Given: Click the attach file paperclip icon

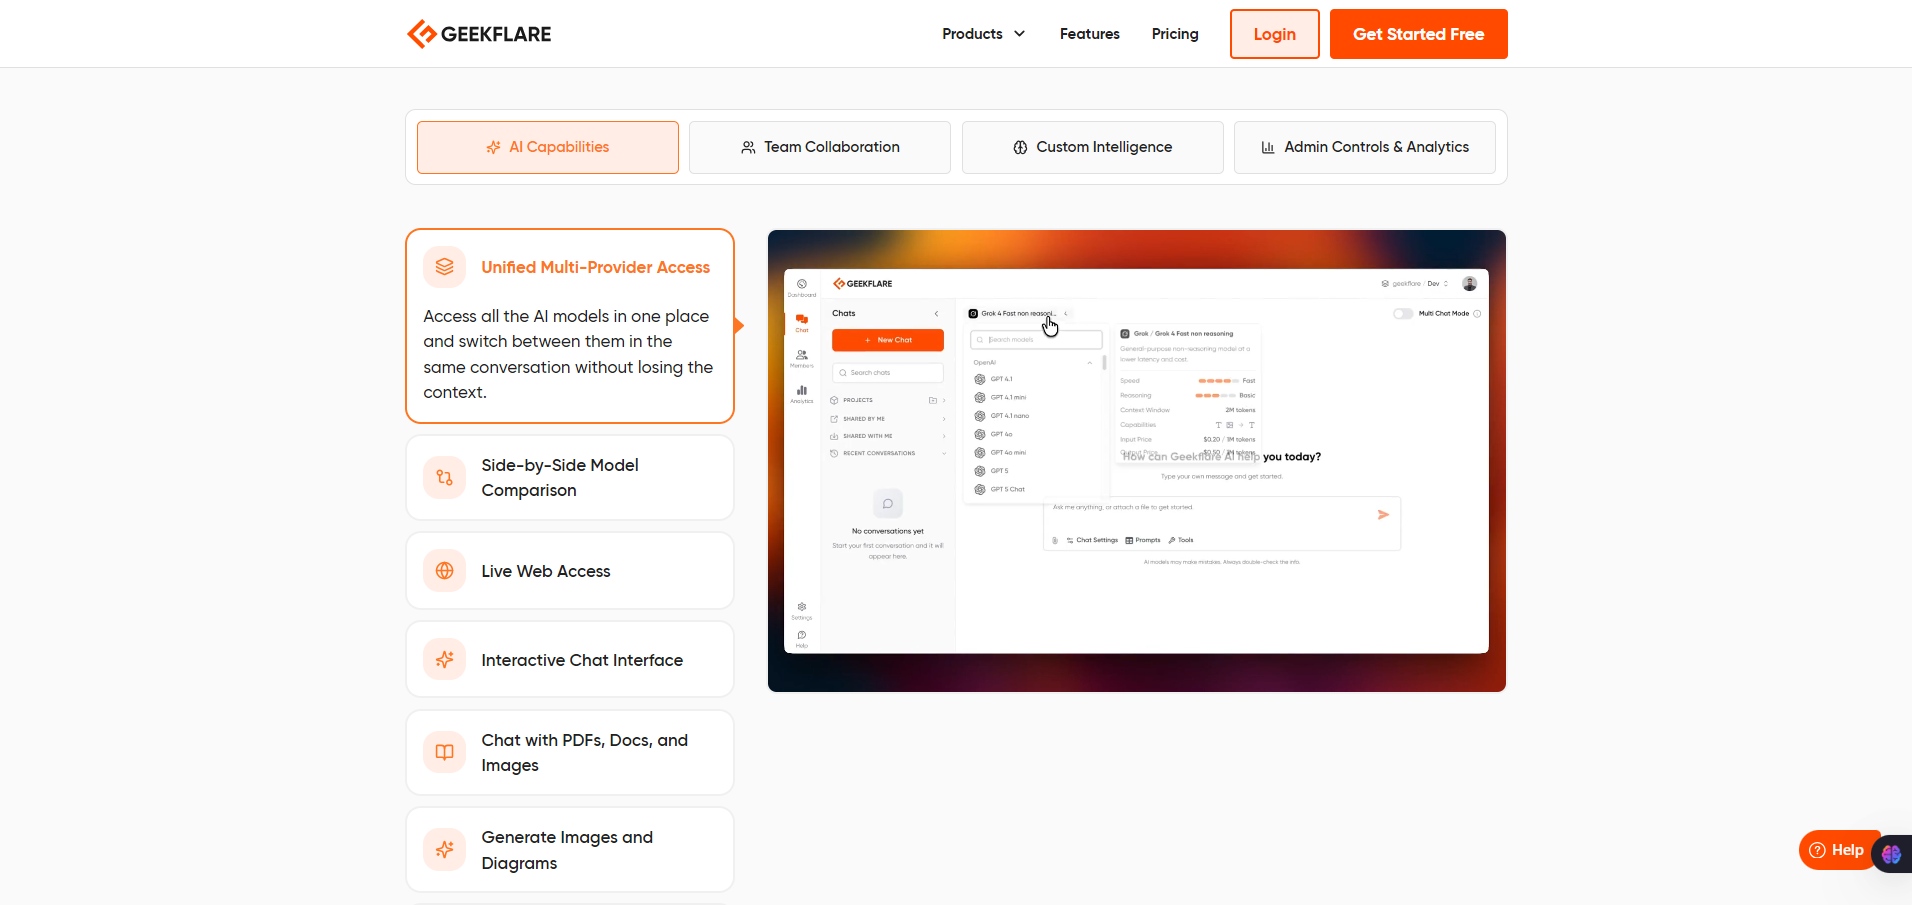Looking at the screenshot, I should tap(1055, 540).
